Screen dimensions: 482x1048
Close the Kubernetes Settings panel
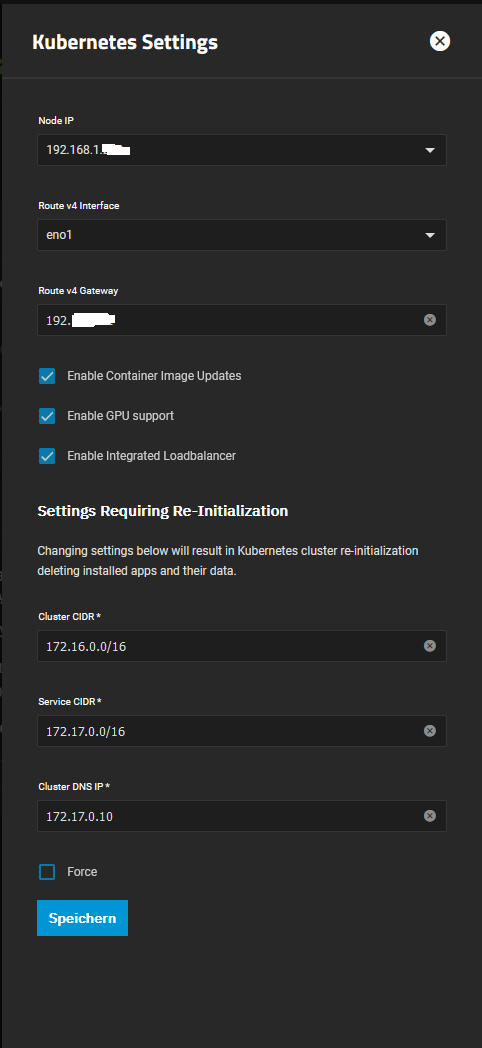[439, 41]
